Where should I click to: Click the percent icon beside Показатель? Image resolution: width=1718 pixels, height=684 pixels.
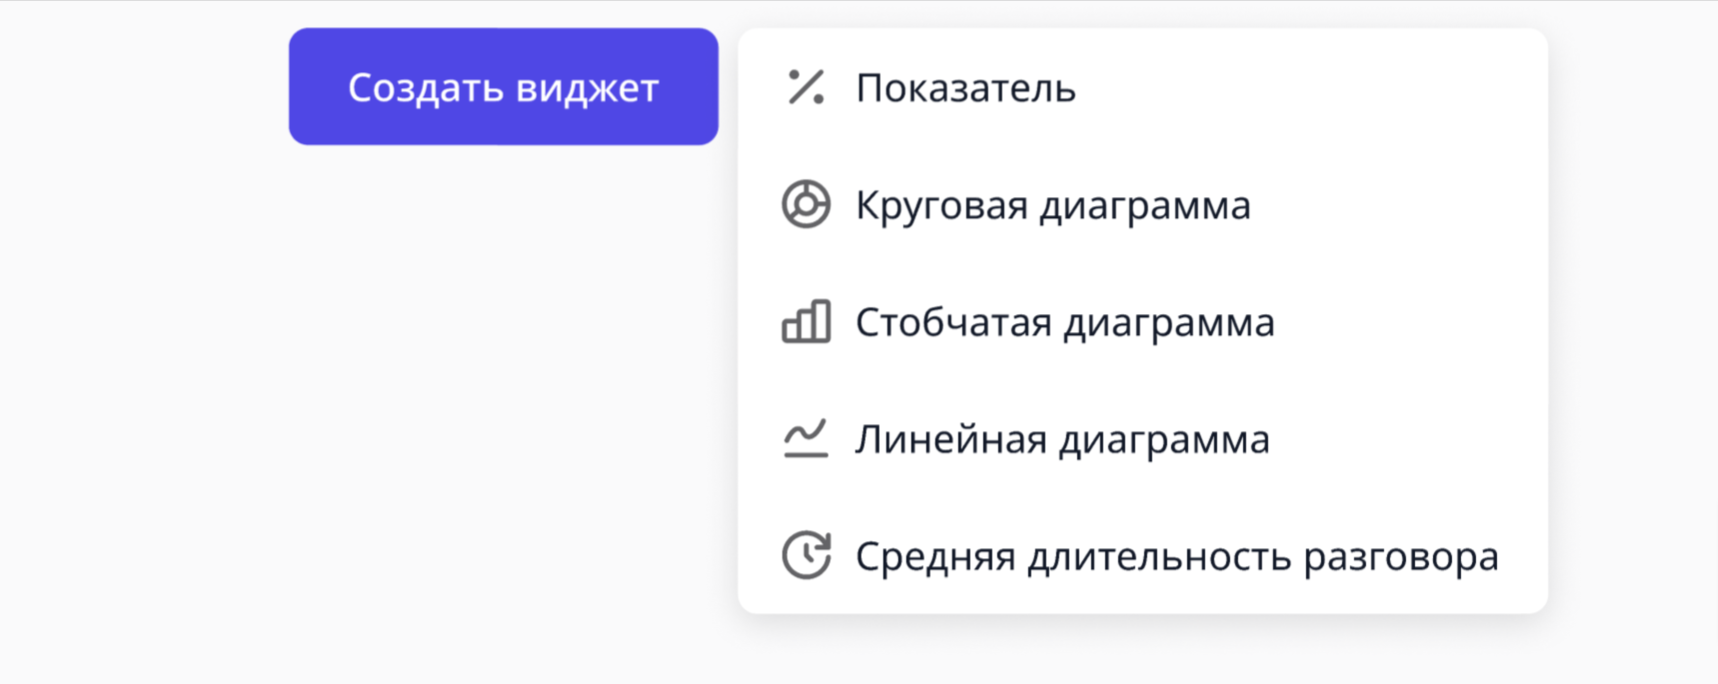806,88
